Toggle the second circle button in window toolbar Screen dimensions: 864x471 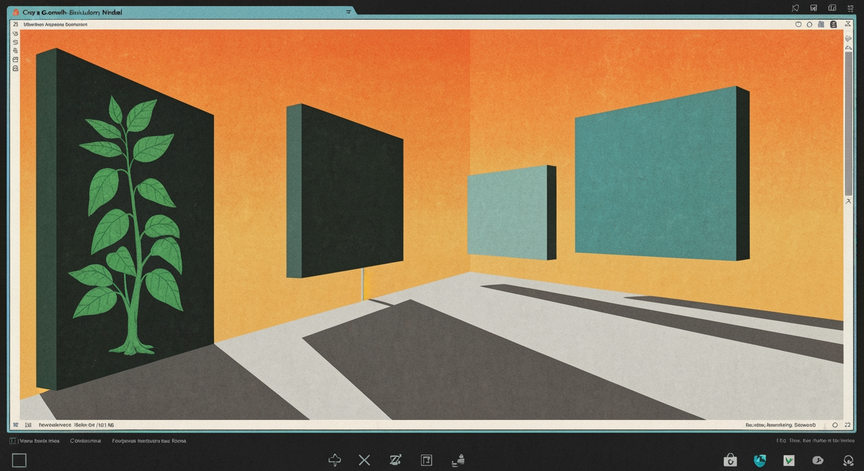pos(809,24)
